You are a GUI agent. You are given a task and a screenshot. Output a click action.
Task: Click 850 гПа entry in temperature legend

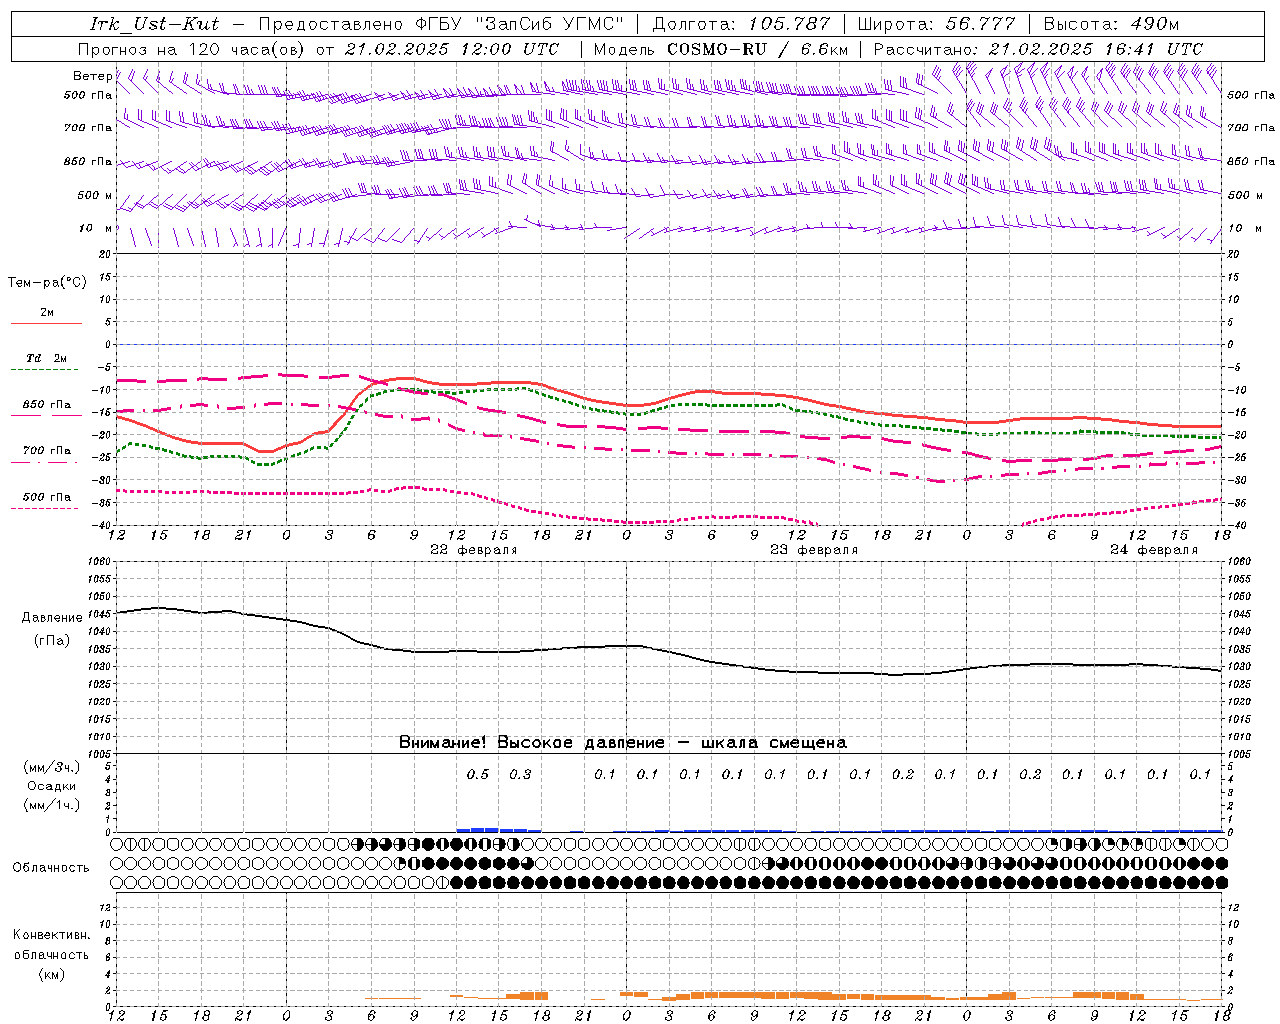pyautogui.click(x=47, y=405)
